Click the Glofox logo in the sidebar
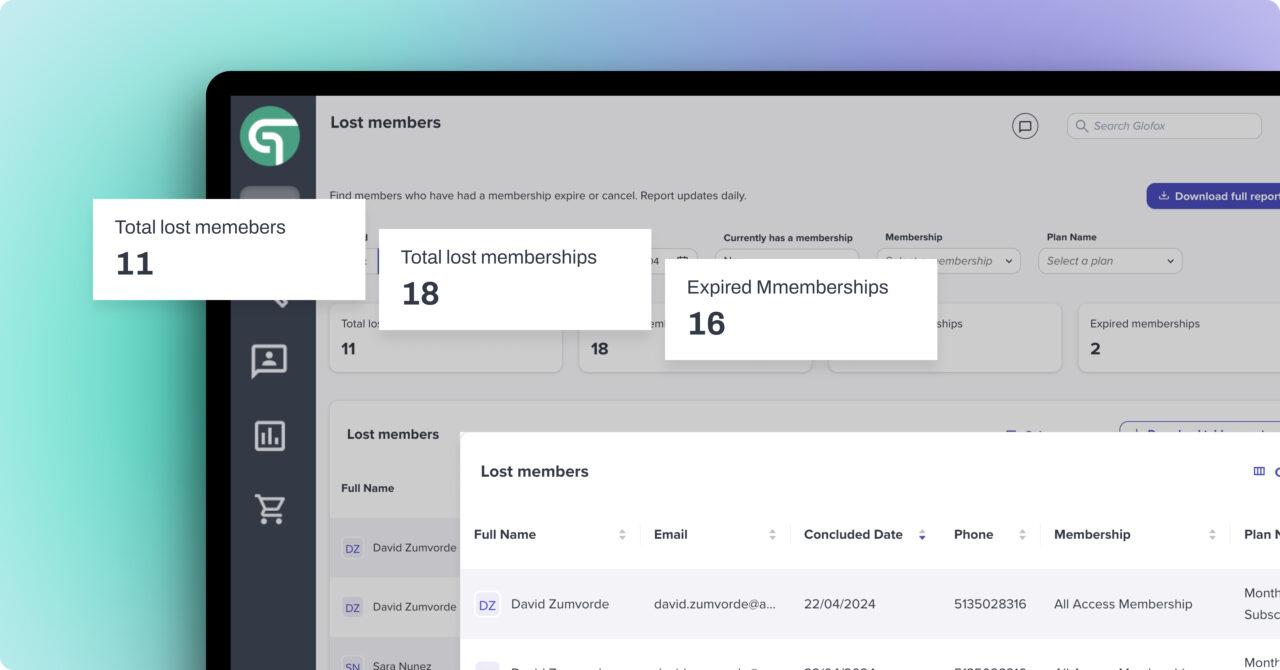 point(270,137)
